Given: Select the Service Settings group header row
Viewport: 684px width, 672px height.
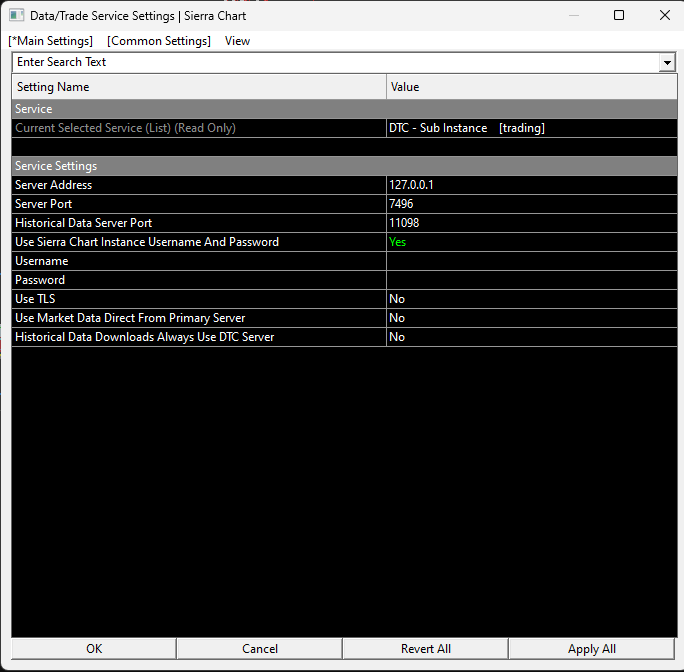Looking at the screenshot, I should tap(345, 166).
